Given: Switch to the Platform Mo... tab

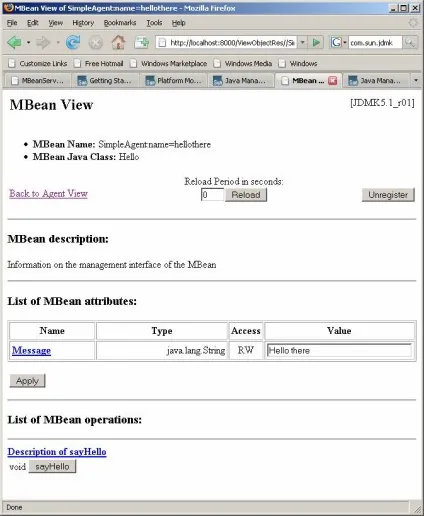Looking at the screenshot, I should pos(174,81).
